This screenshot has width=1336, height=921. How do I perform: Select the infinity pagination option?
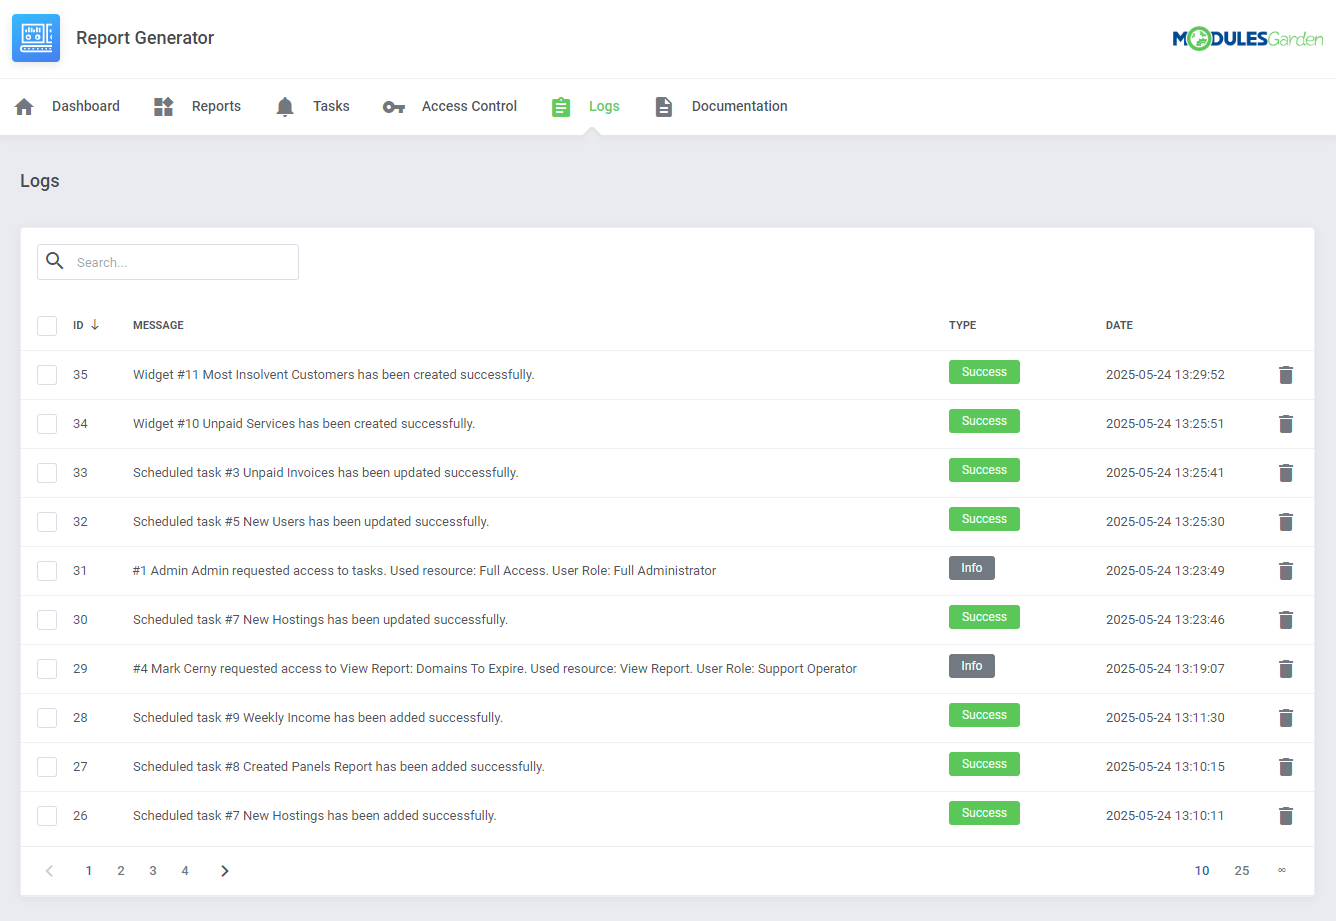coord(1282,870)
